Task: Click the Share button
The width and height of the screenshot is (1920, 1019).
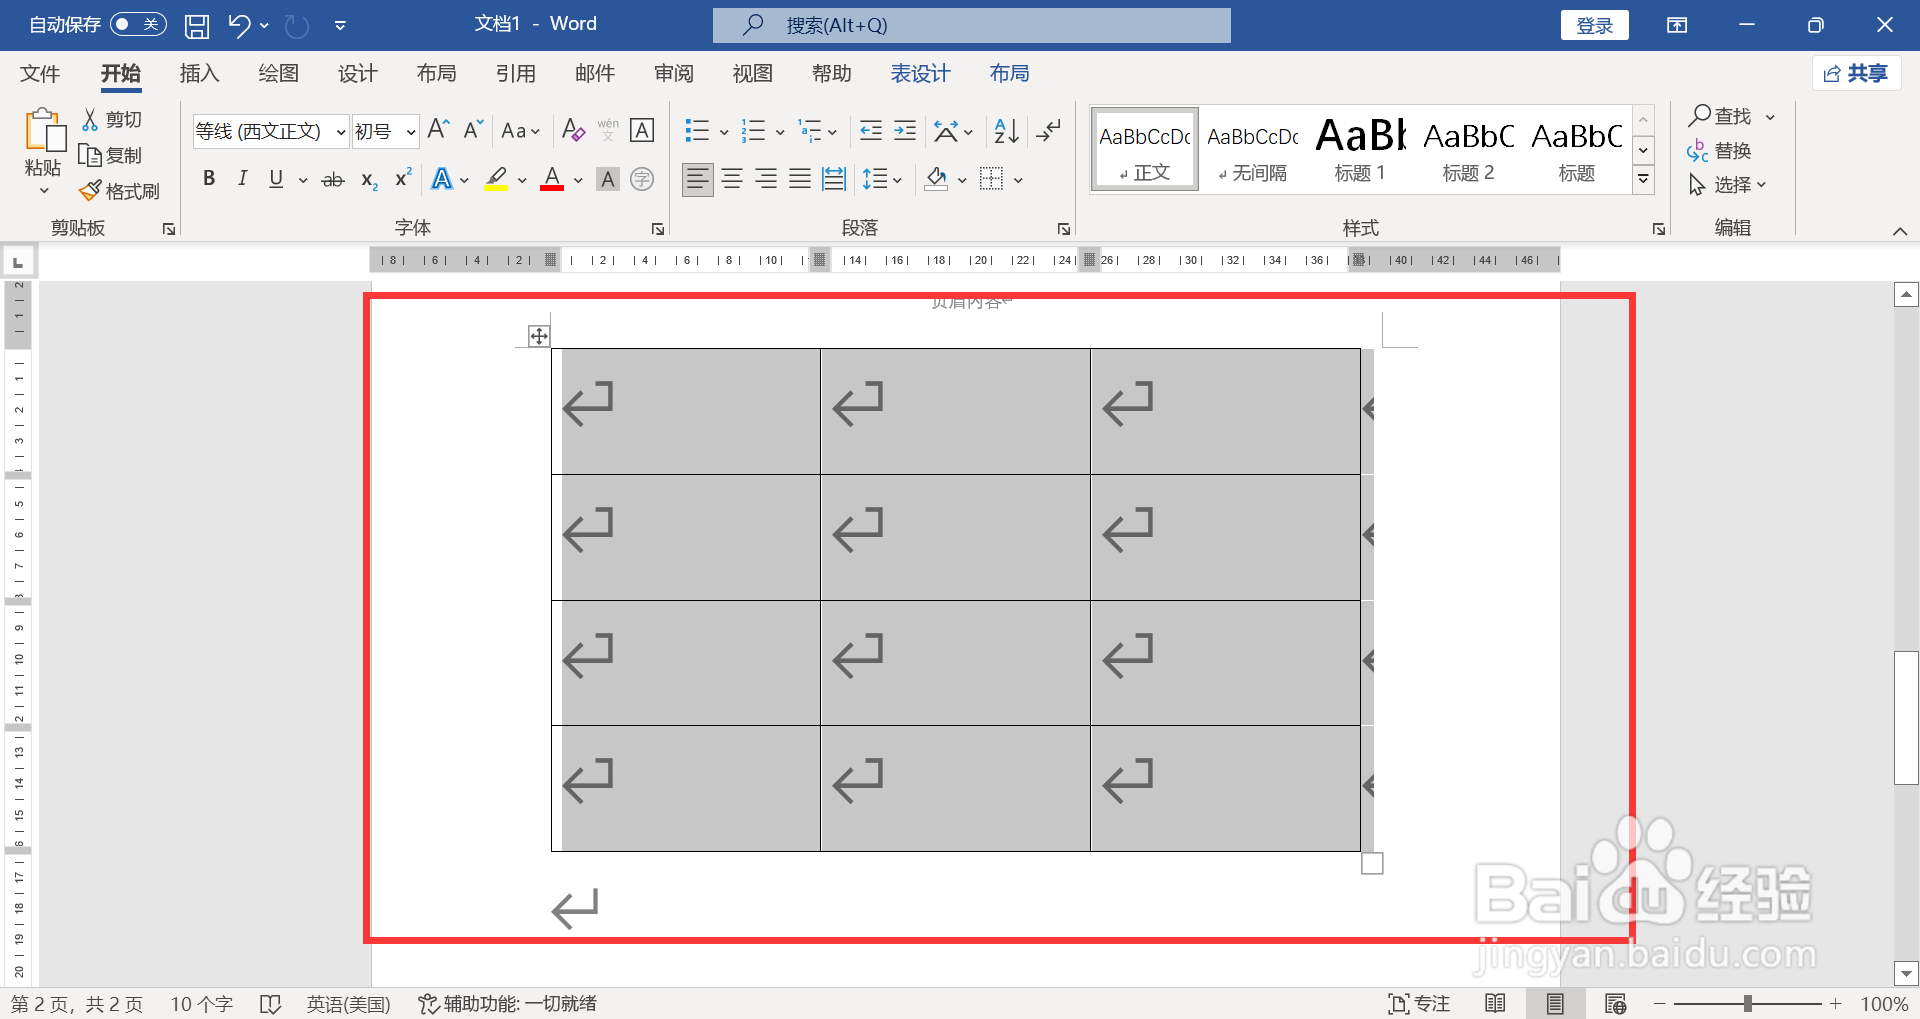Action: [x=1856, y=73]
